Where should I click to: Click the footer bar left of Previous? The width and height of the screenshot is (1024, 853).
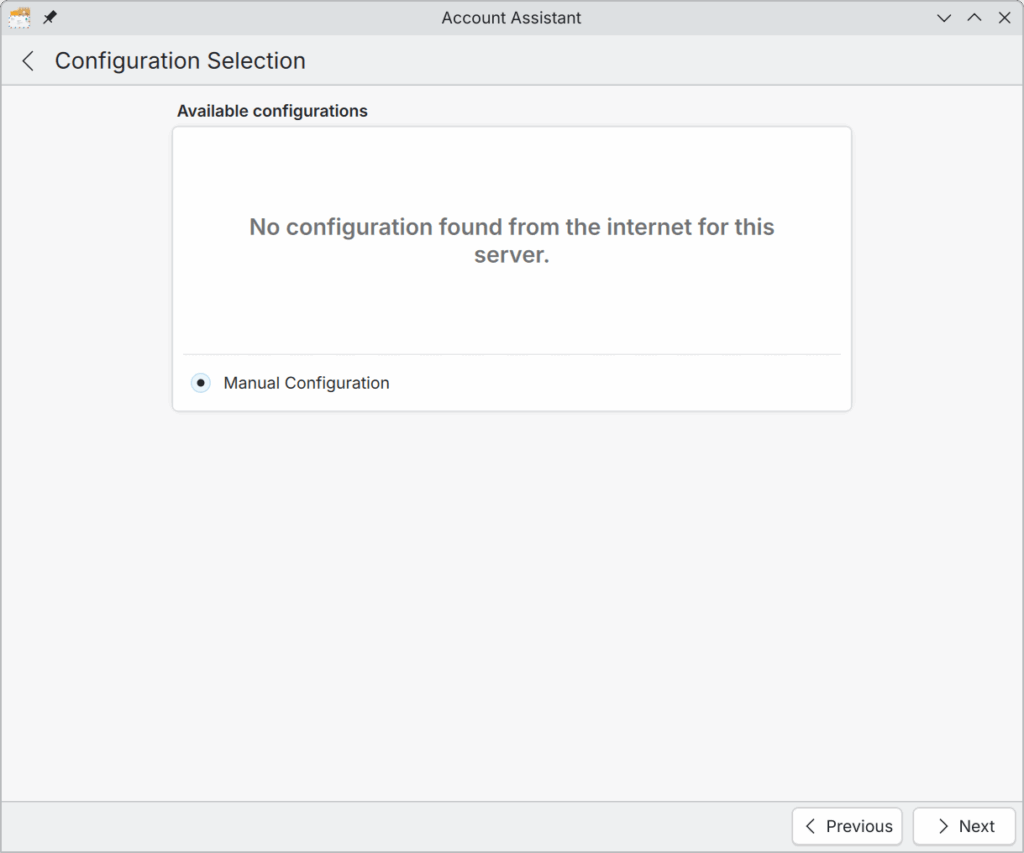(400, 826)
